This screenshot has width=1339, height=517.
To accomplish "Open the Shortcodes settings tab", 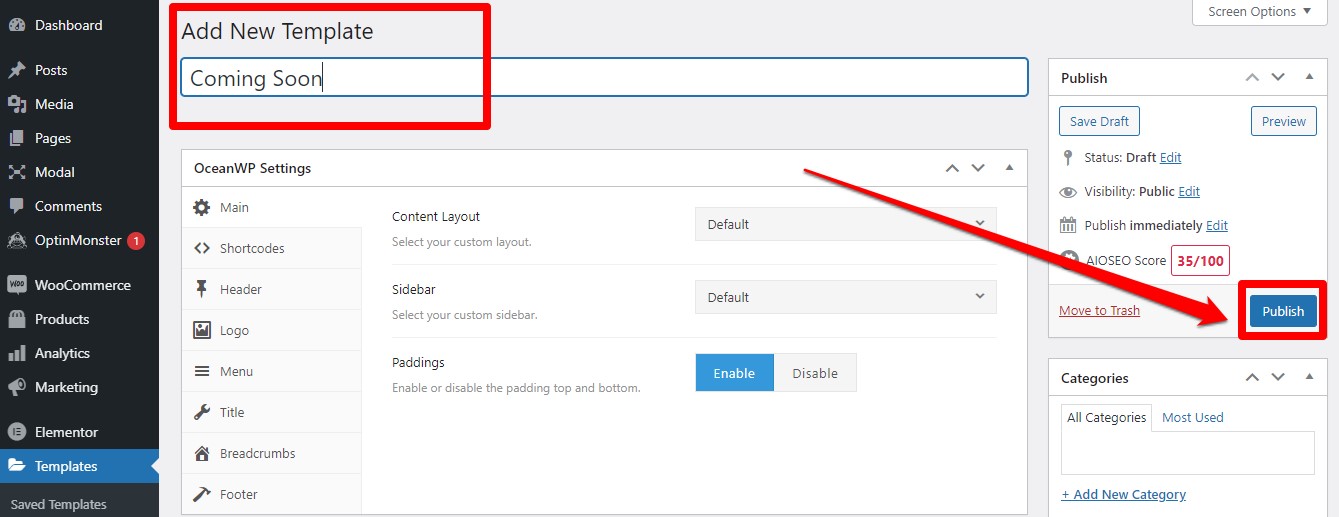I will pyautogui.click(x=252, y=248).
